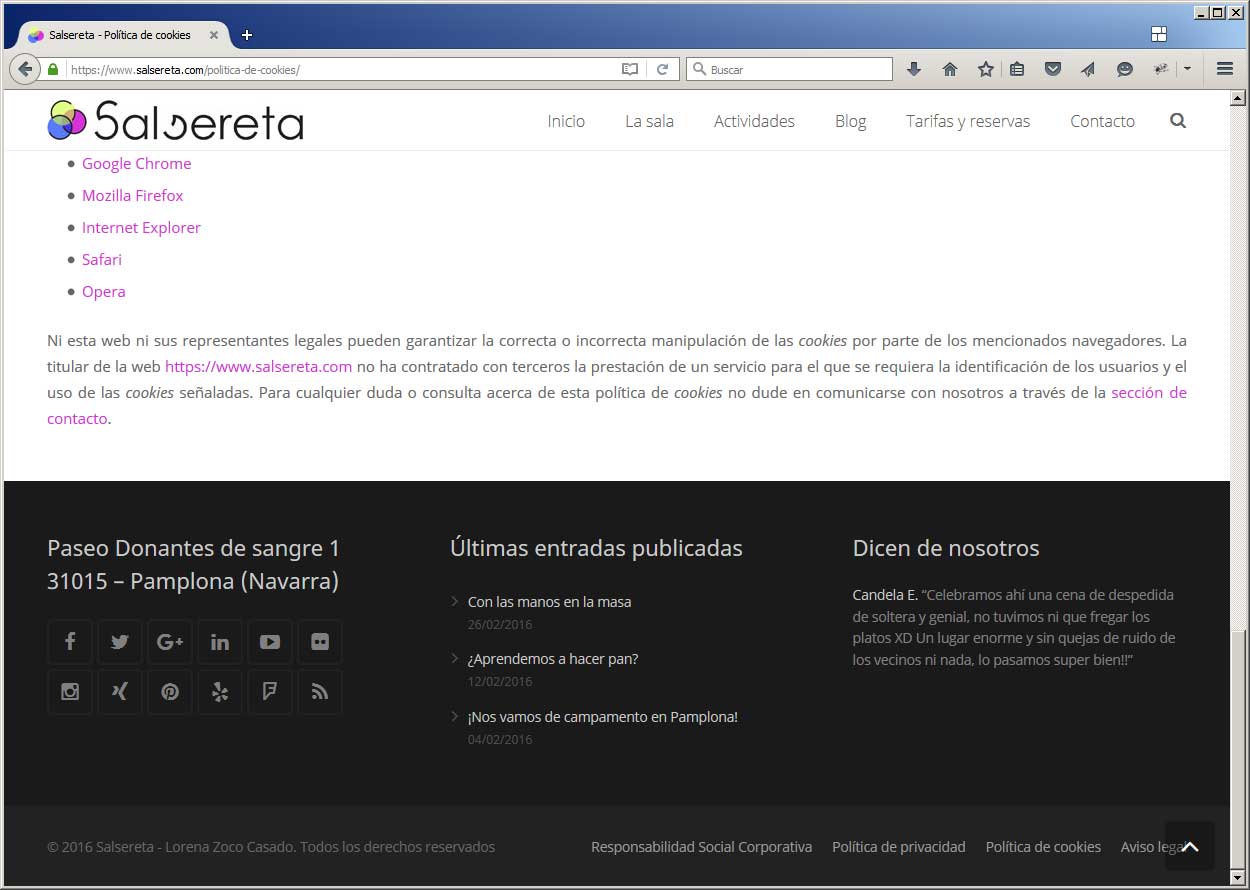1250x890 pixels.
Task: Bookmark this page with the star icon
Action: pyautogui.click(x=986, y=69)
